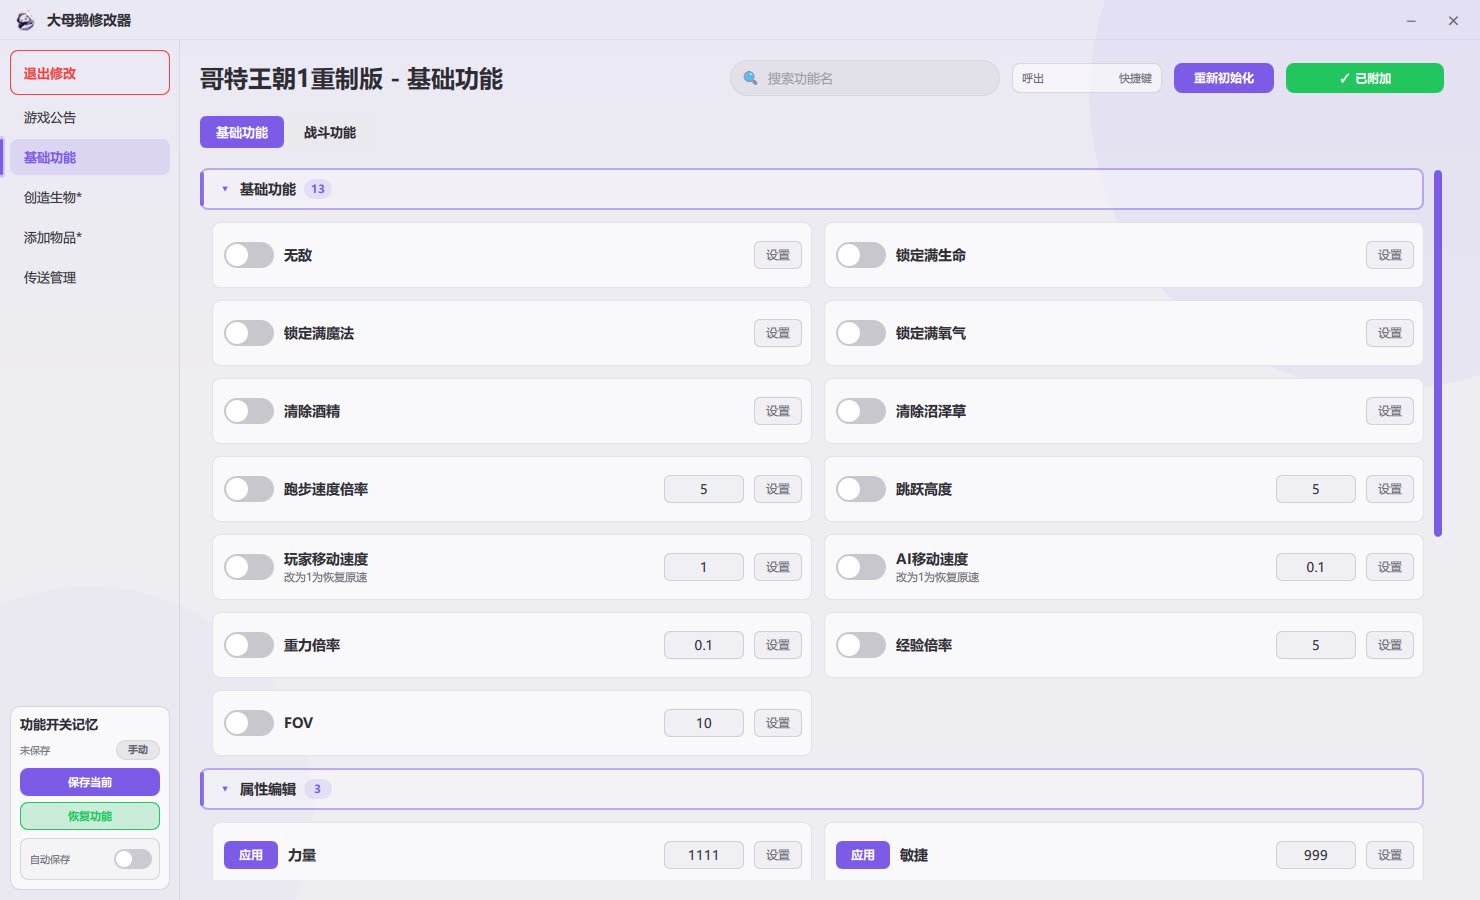Toggle 自动保存 switch
The image size is (1480, 900).
[x=133, y=859]
